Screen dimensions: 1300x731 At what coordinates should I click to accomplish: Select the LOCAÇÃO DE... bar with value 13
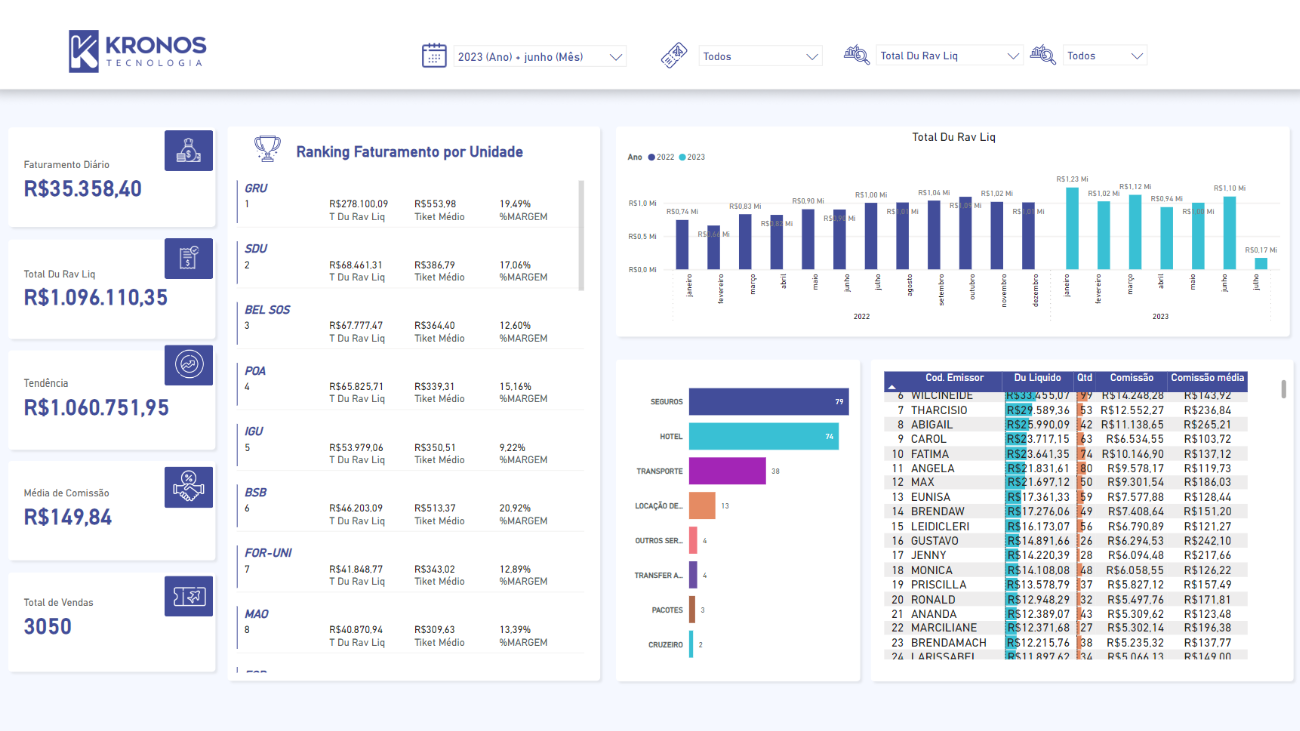coord(702,505)
